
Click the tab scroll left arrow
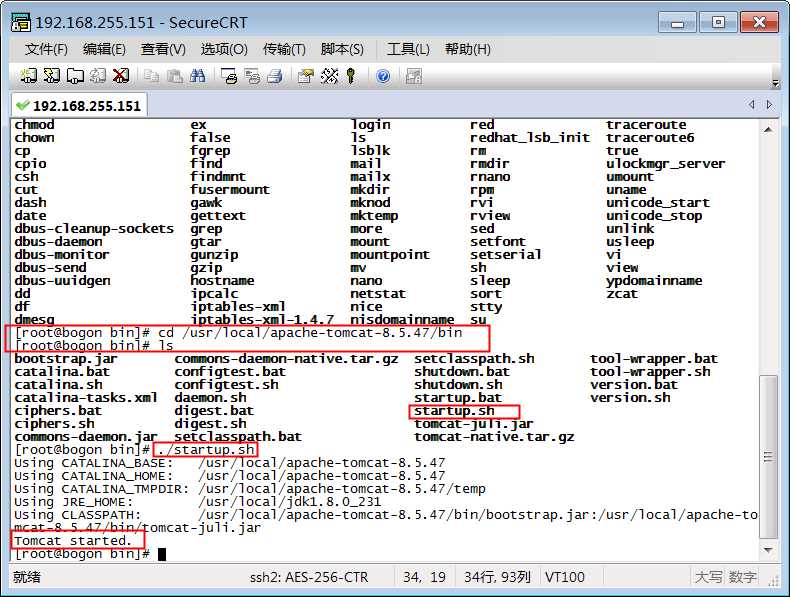[x=752, y=104]
